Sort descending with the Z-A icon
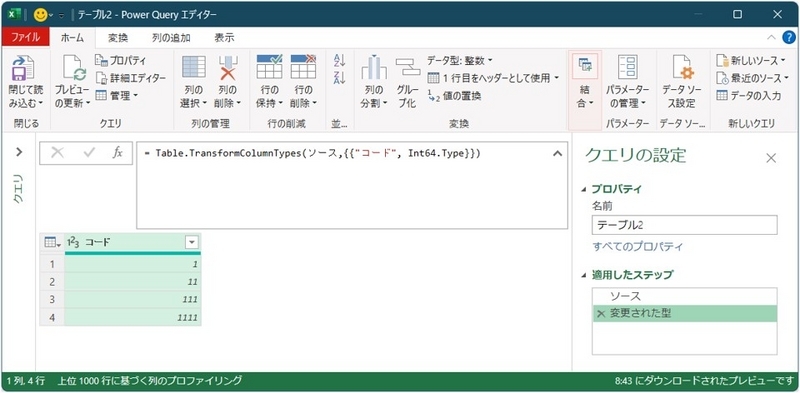 340,78
